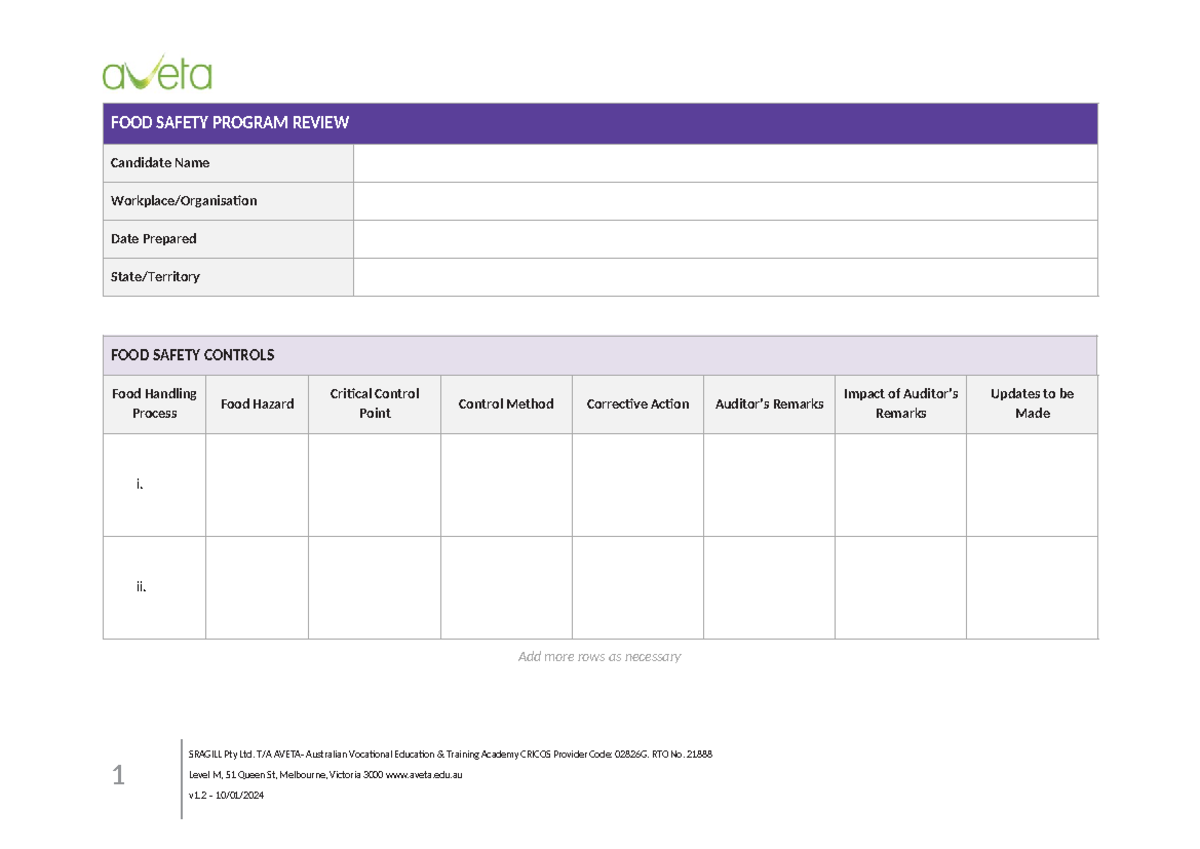The image size is (1200, 849).
Task: Click Control Method cell in row ii.
Action: click(x=506, y=588)
